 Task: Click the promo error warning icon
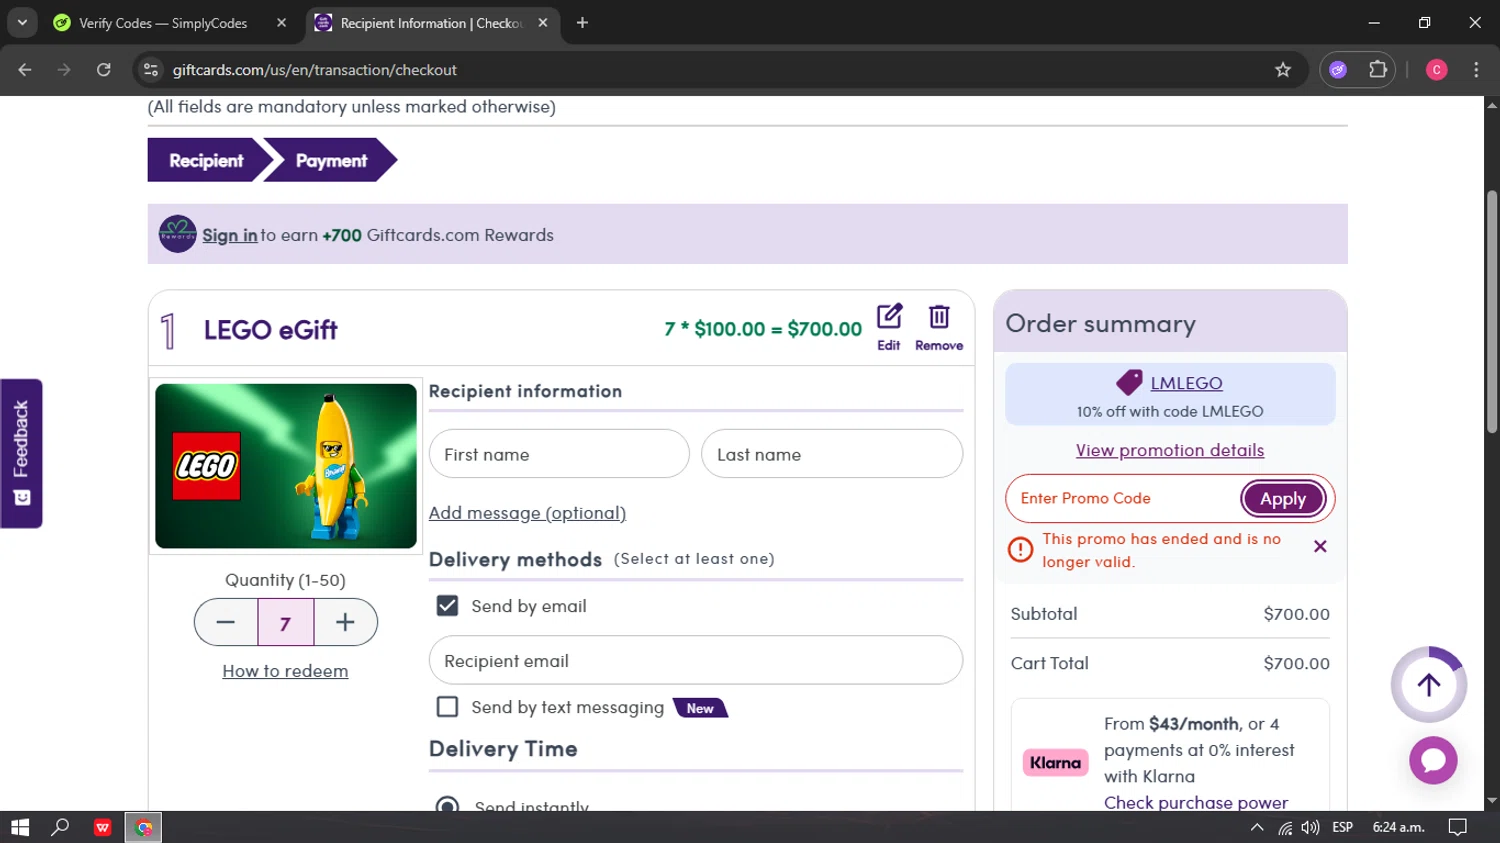coord(1020,549)
